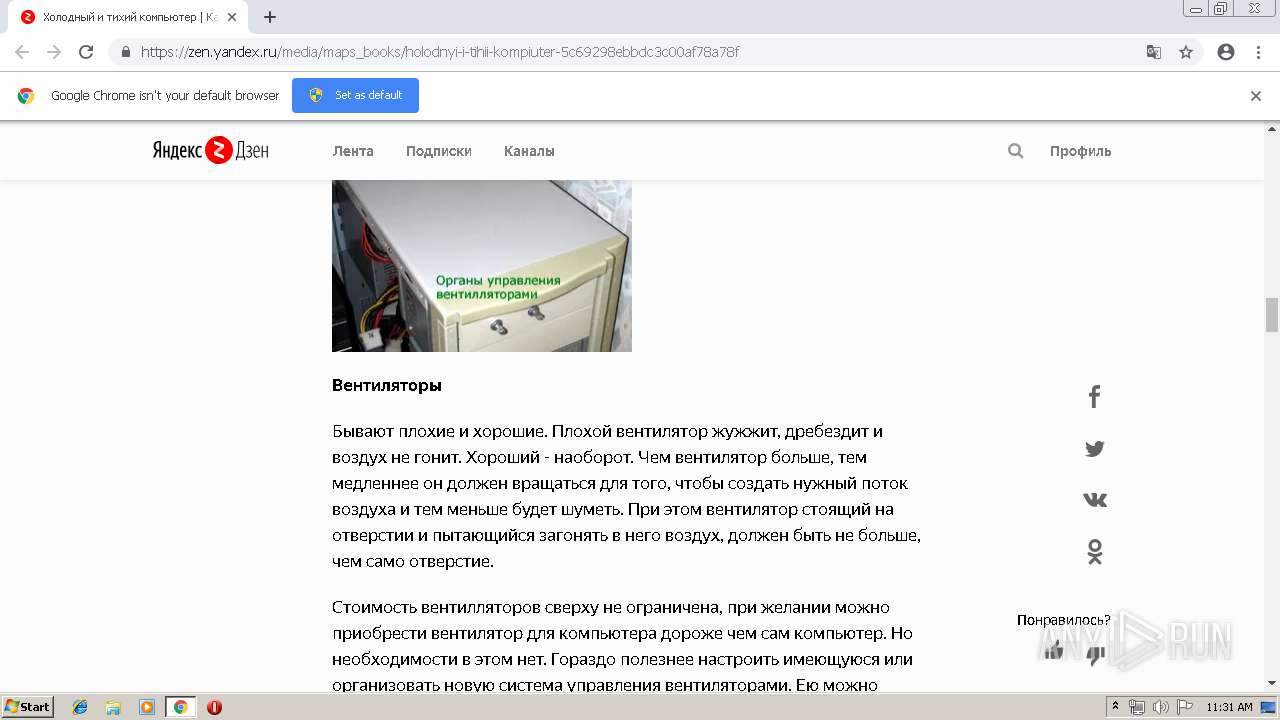Open Chrome profile avatar

[1226, 52]
